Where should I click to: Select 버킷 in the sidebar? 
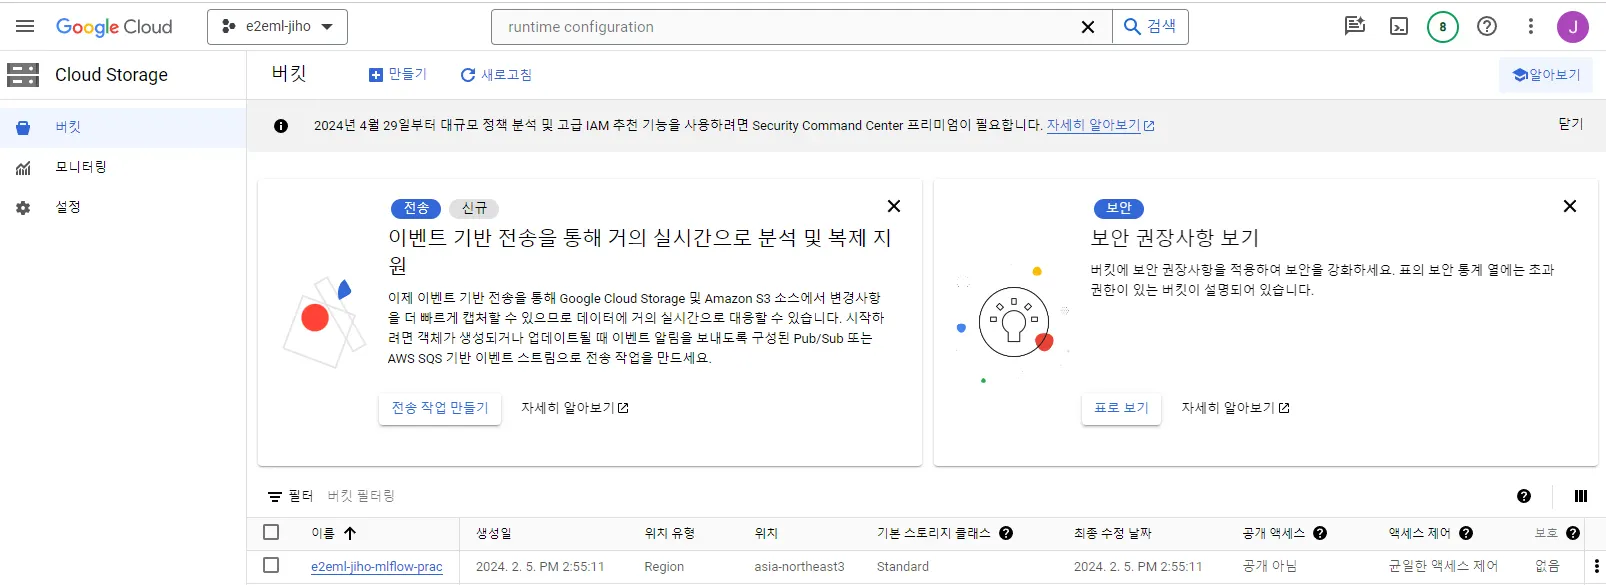coord(123,127)
